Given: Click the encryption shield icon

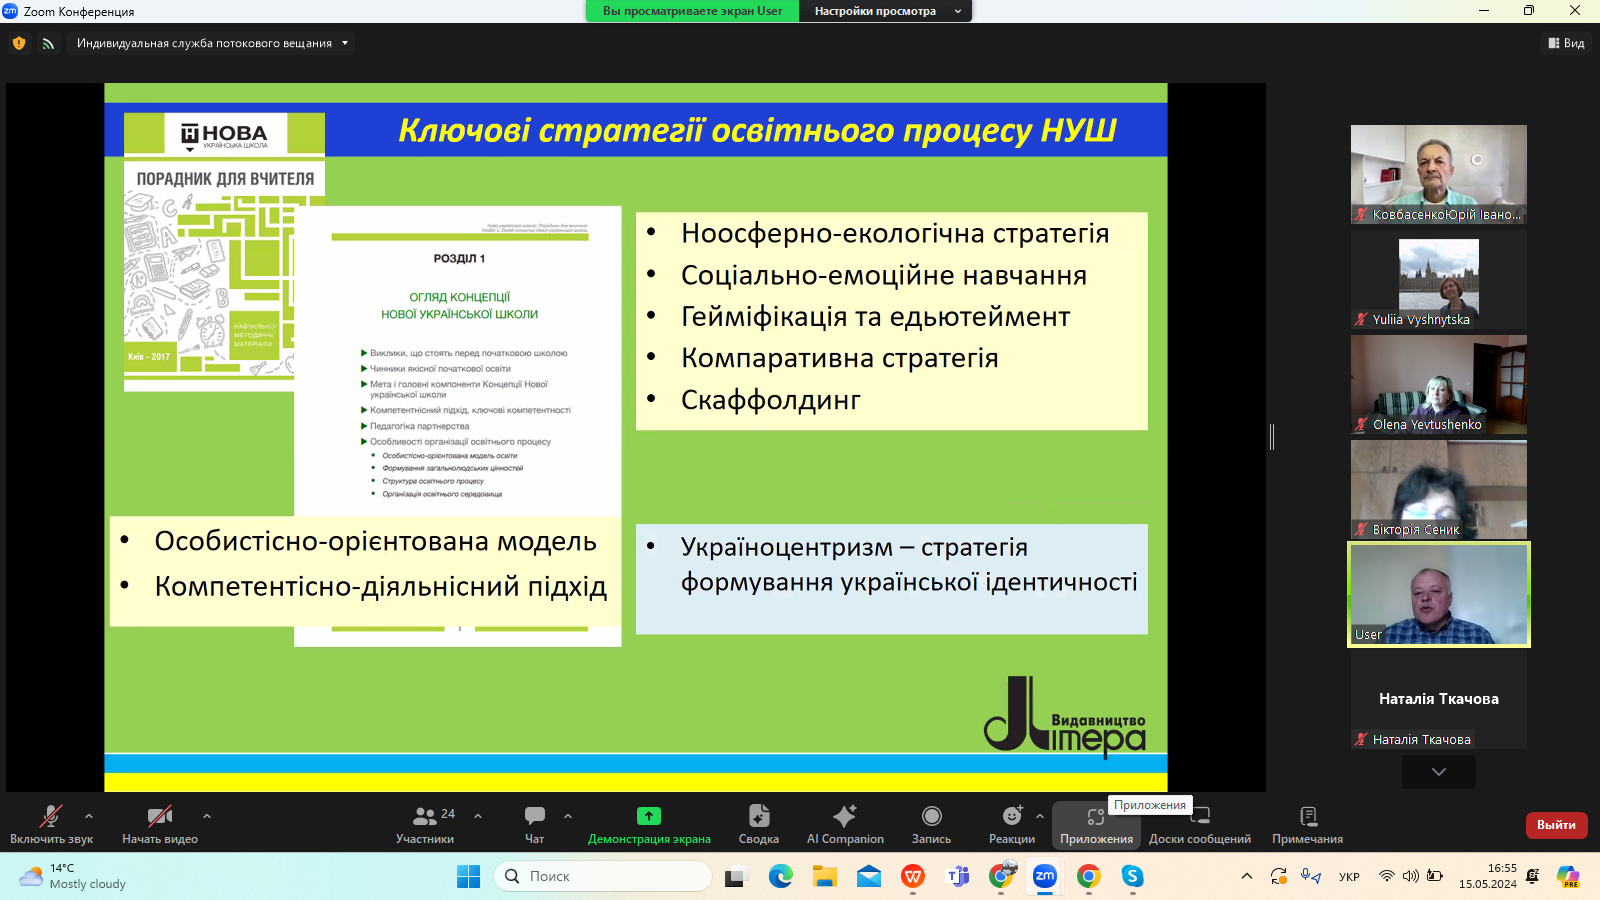Looking at the screenshot, I should point(19,43).
